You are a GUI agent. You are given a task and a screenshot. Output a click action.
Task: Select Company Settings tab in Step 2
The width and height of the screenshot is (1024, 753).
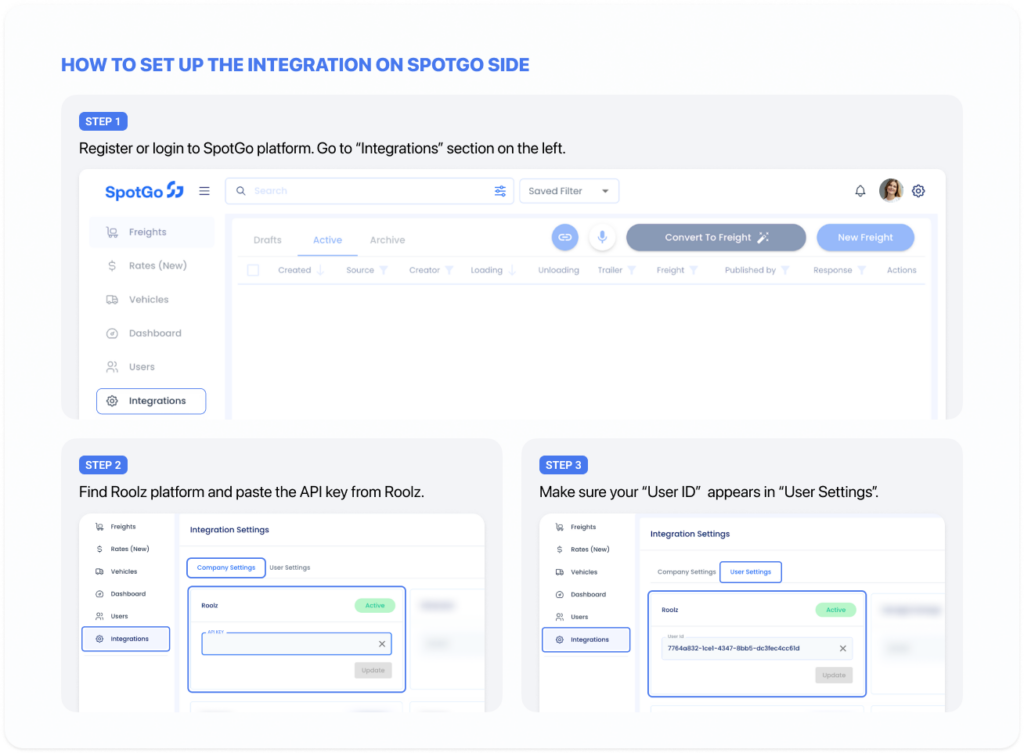click(x=226, y=568)
